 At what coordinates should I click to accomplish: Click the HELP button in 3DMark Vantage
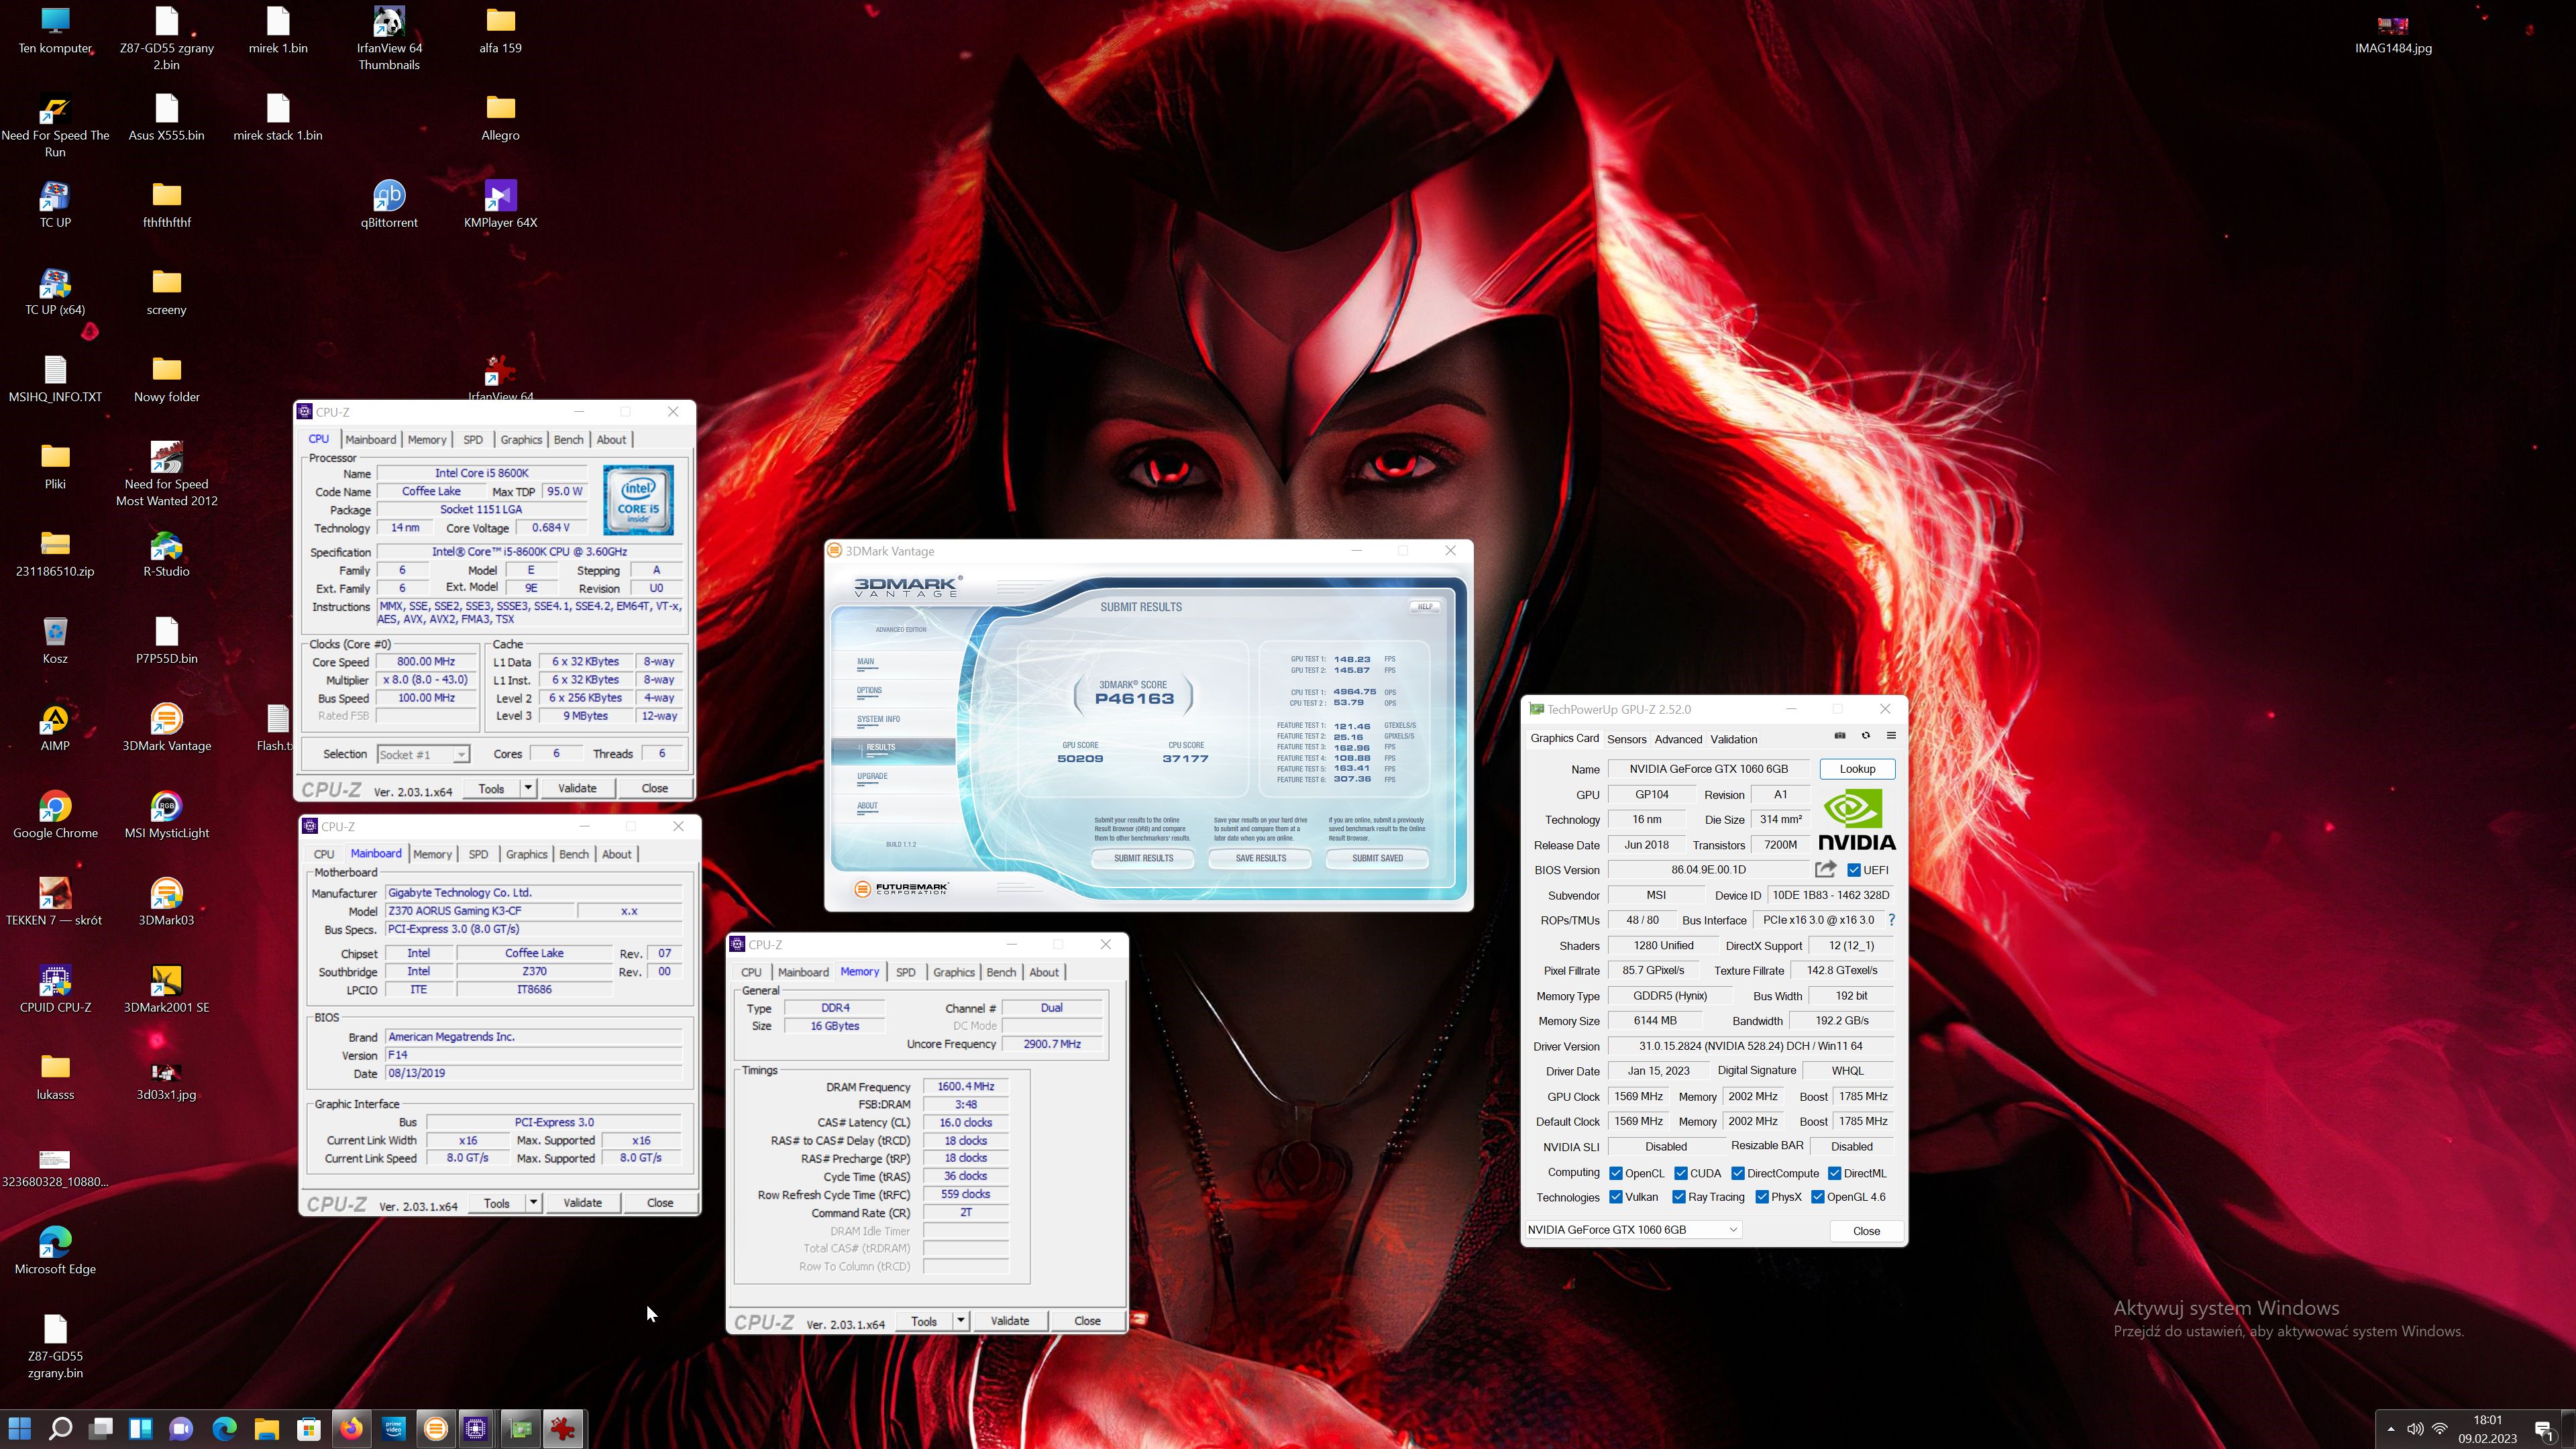pos(1425,606)
